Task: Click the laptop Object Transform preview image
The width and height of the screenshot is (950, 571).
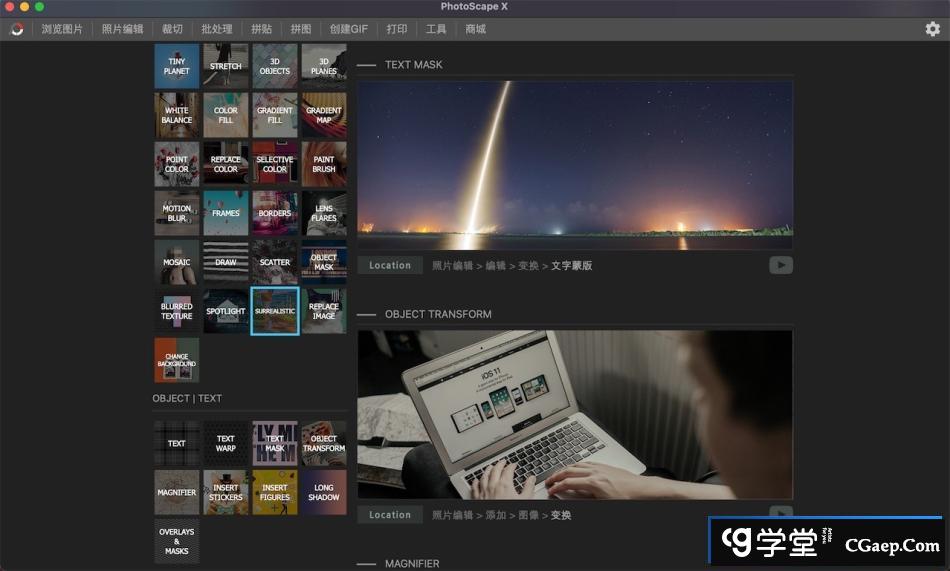Action: pyautogui.click(x=575, y=414)
